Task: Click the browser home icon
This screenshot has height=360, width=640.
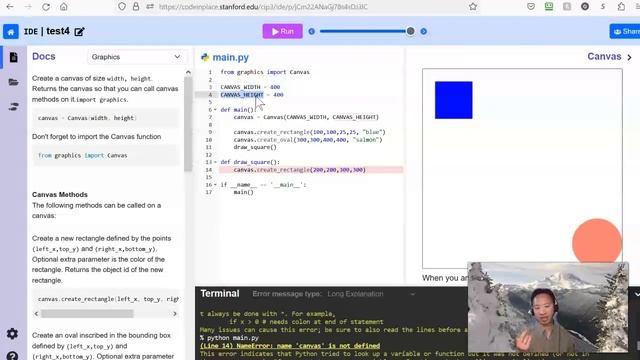Action: pyautogui.click(x=64, y=7)
